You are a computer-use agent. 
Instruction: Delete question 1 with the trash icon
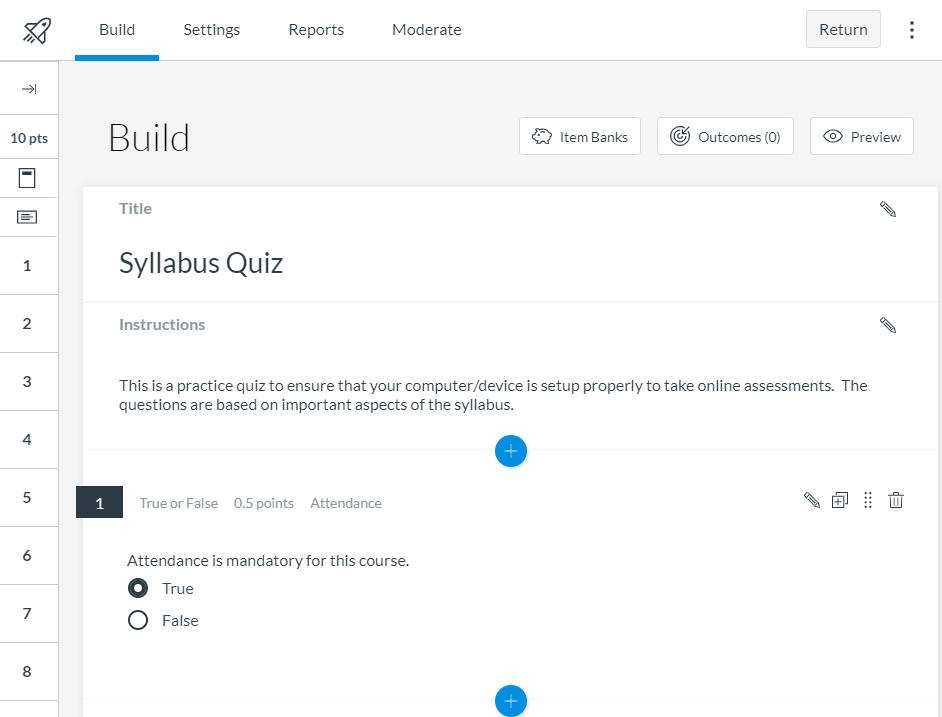coord(895,499)
